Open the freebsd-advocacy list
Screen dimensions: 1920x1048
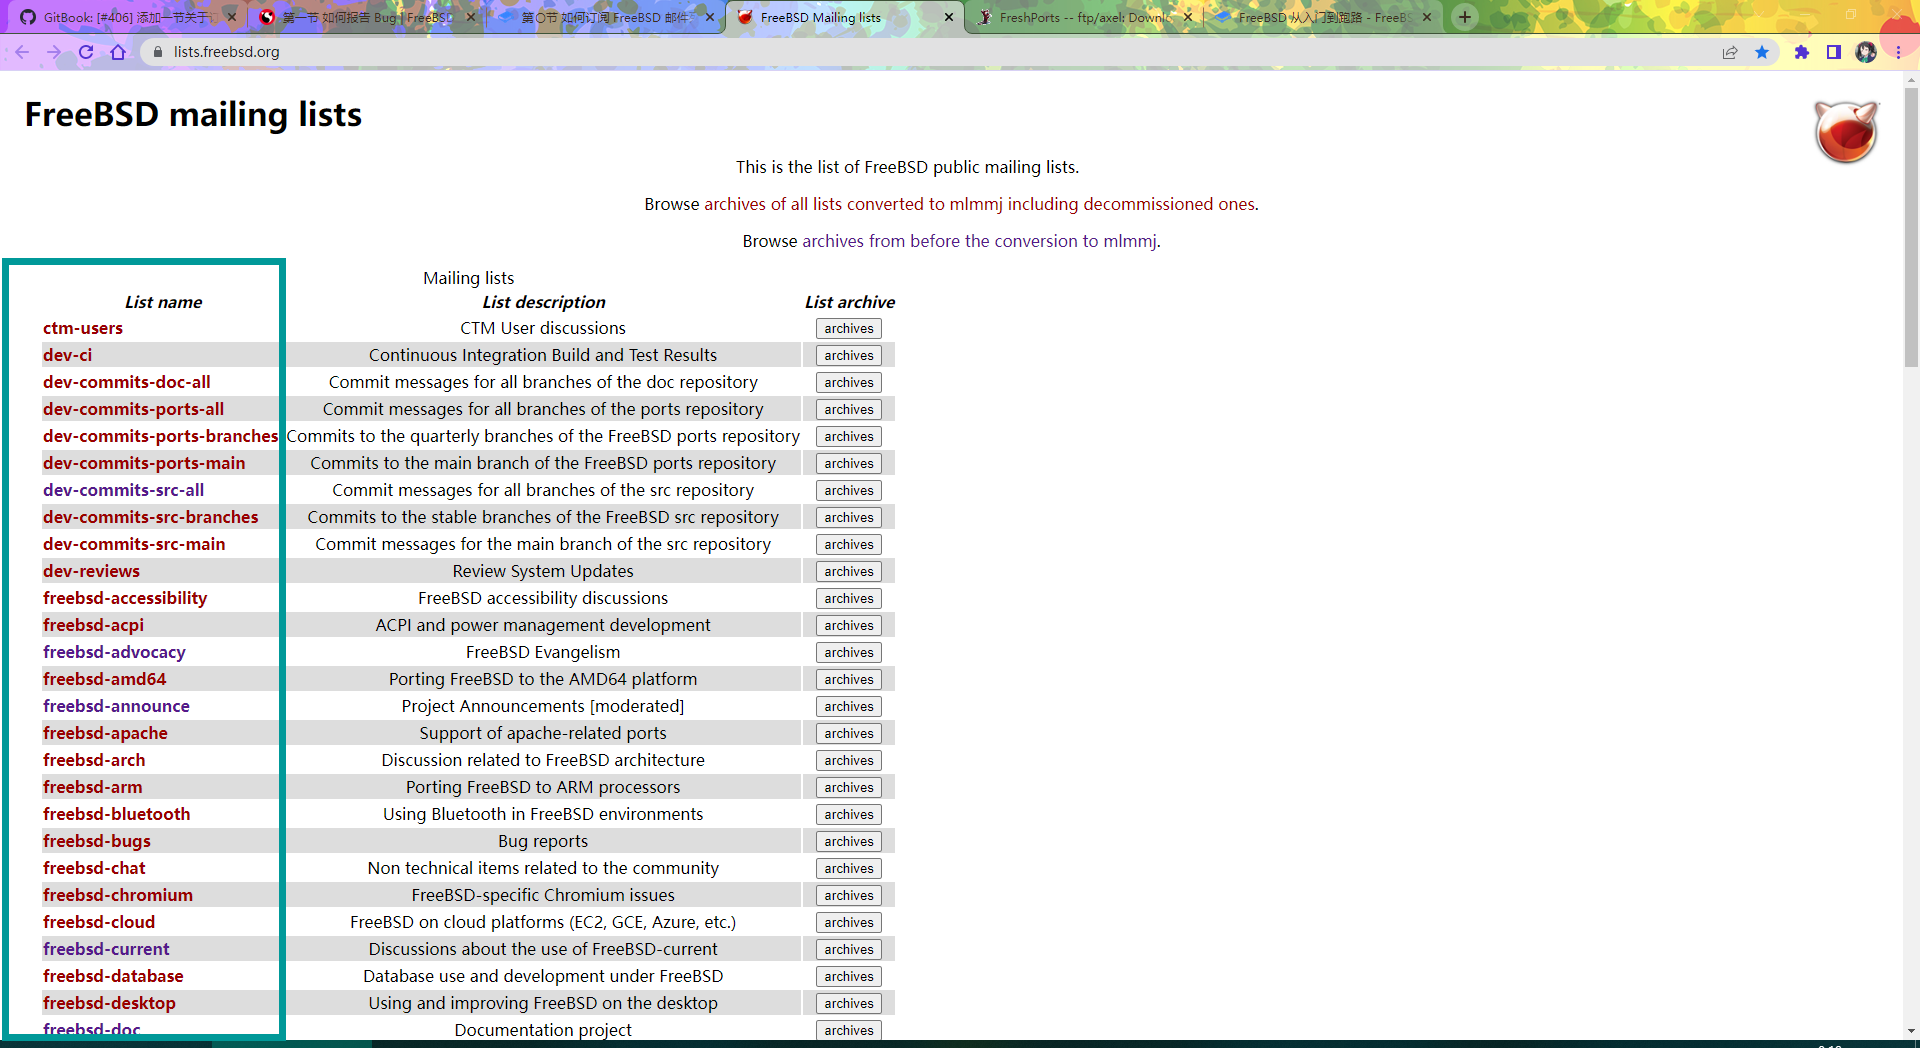(114, 652)
